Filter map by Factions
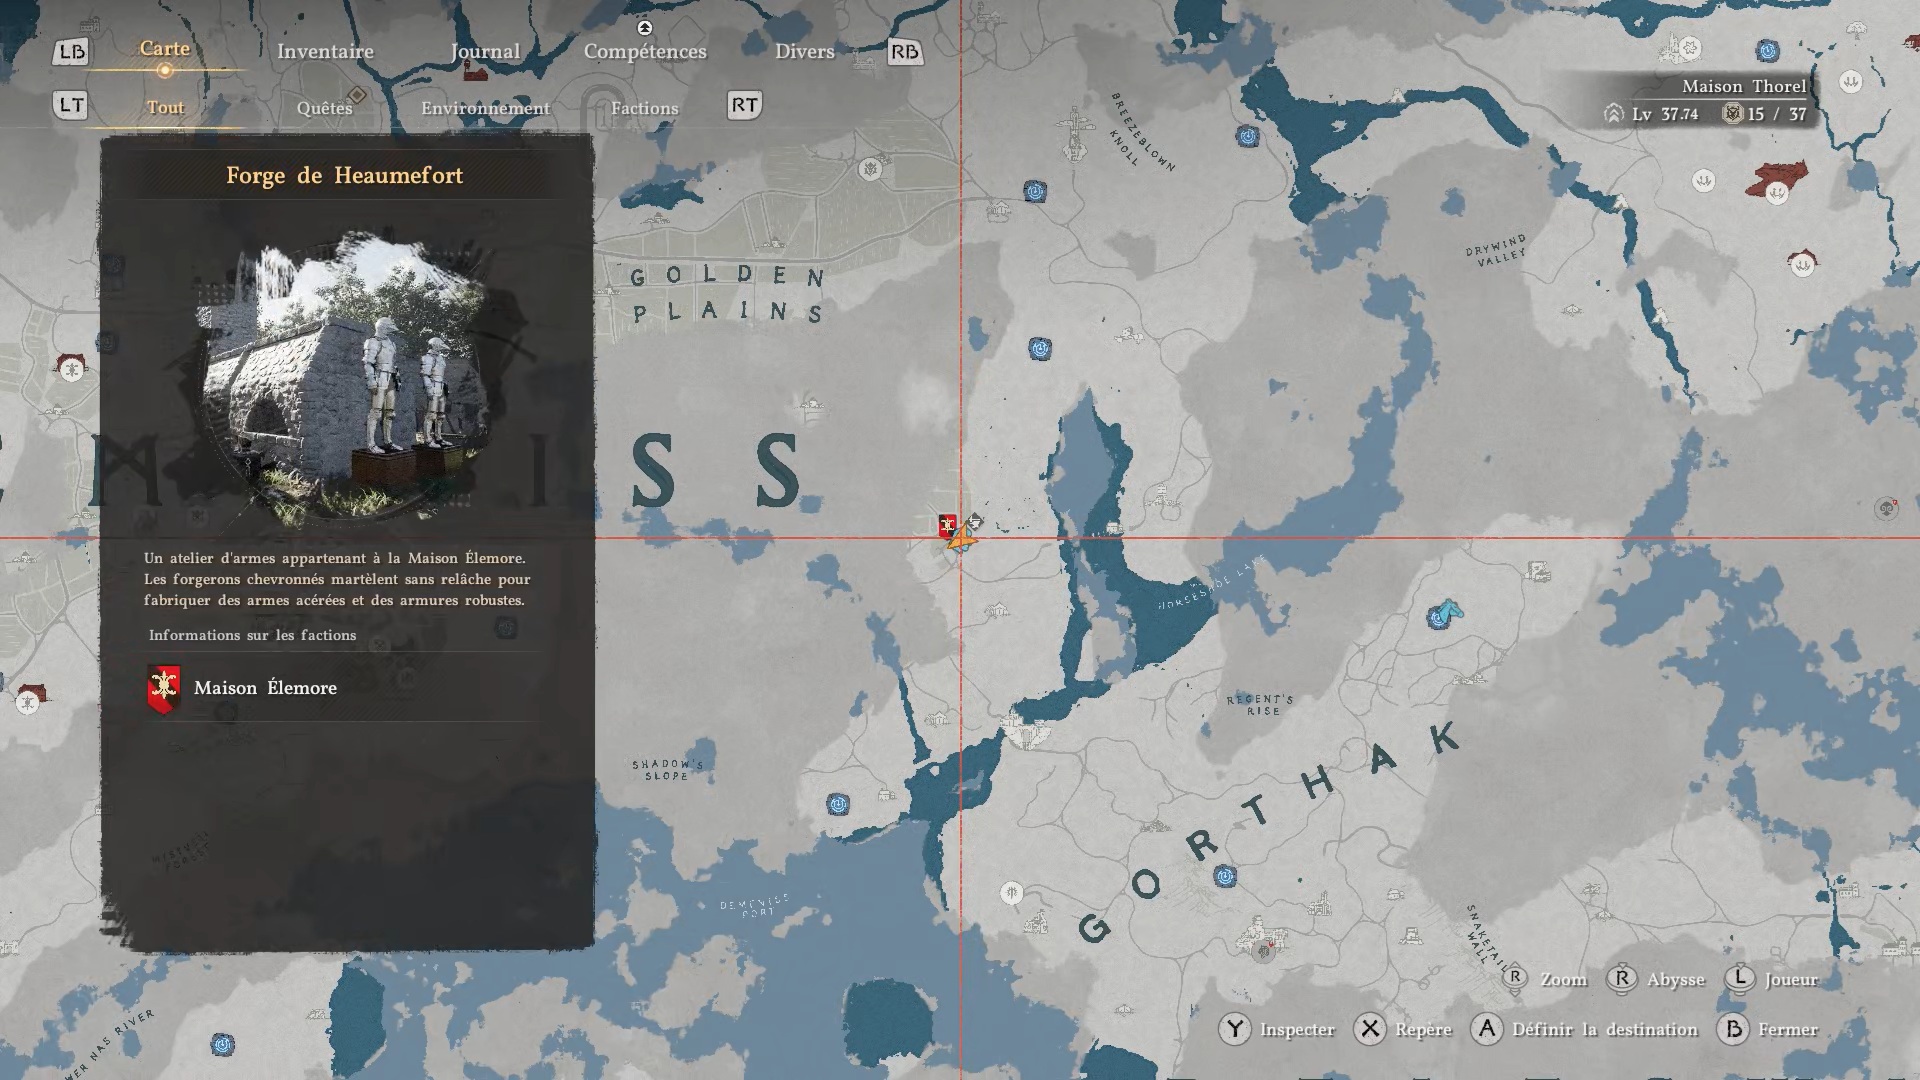This screenshot has height=1080, width=1920. [644, 108]
